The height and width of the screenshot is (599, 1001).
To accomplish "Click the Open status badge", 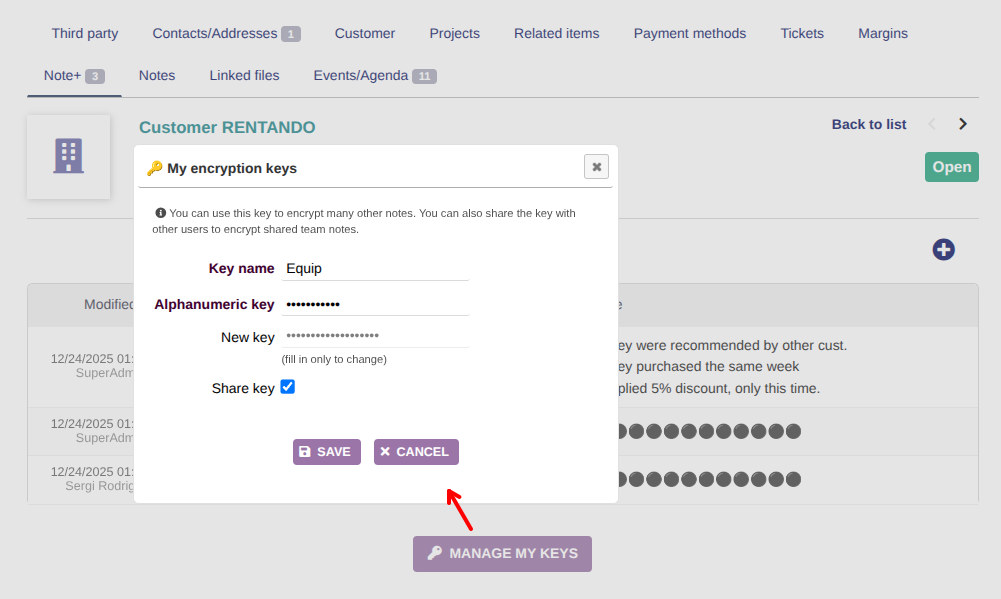I will pos(951,167).
